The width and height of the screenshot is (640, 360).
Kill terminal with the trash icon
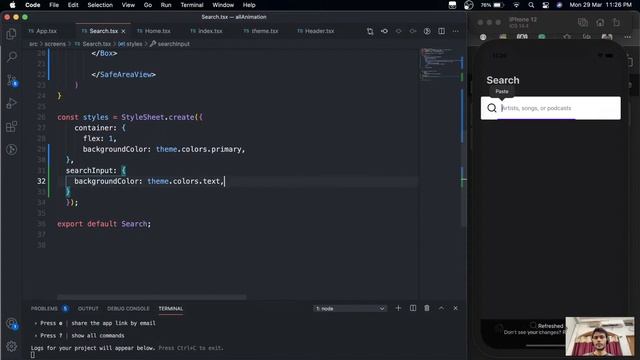pyautogui.click(x=427, y=308)
